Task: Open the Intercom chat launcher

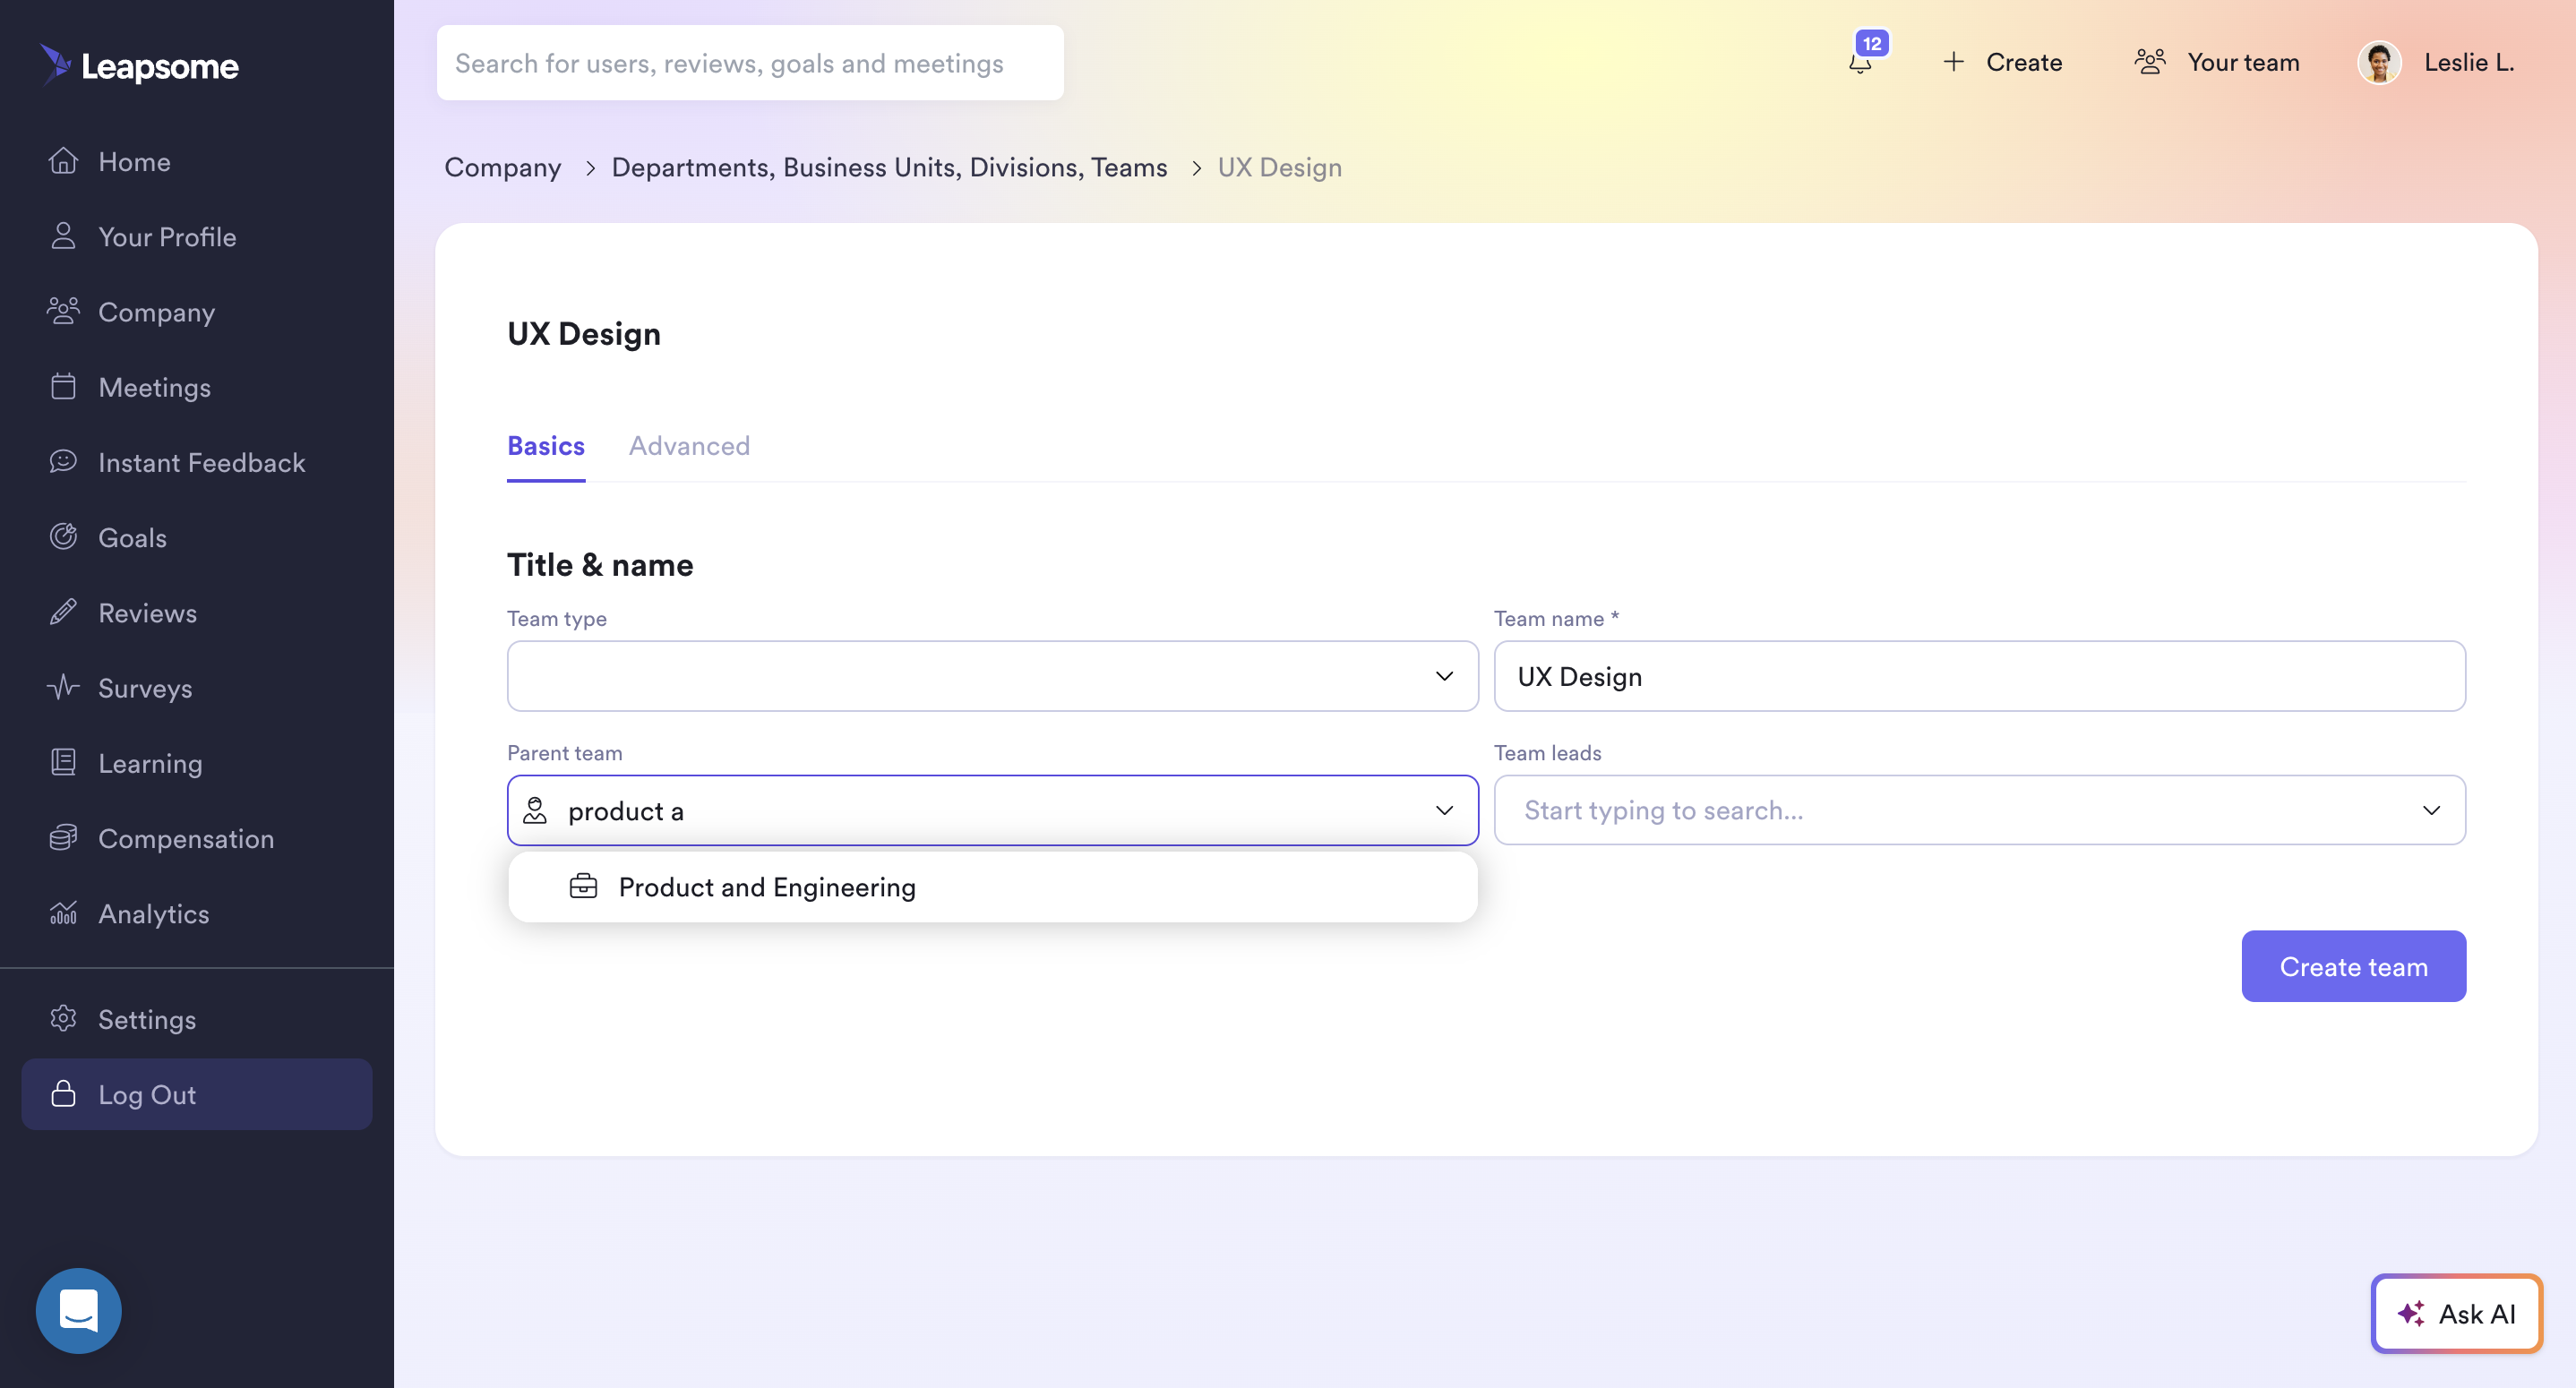Action: click(79, 1310)
